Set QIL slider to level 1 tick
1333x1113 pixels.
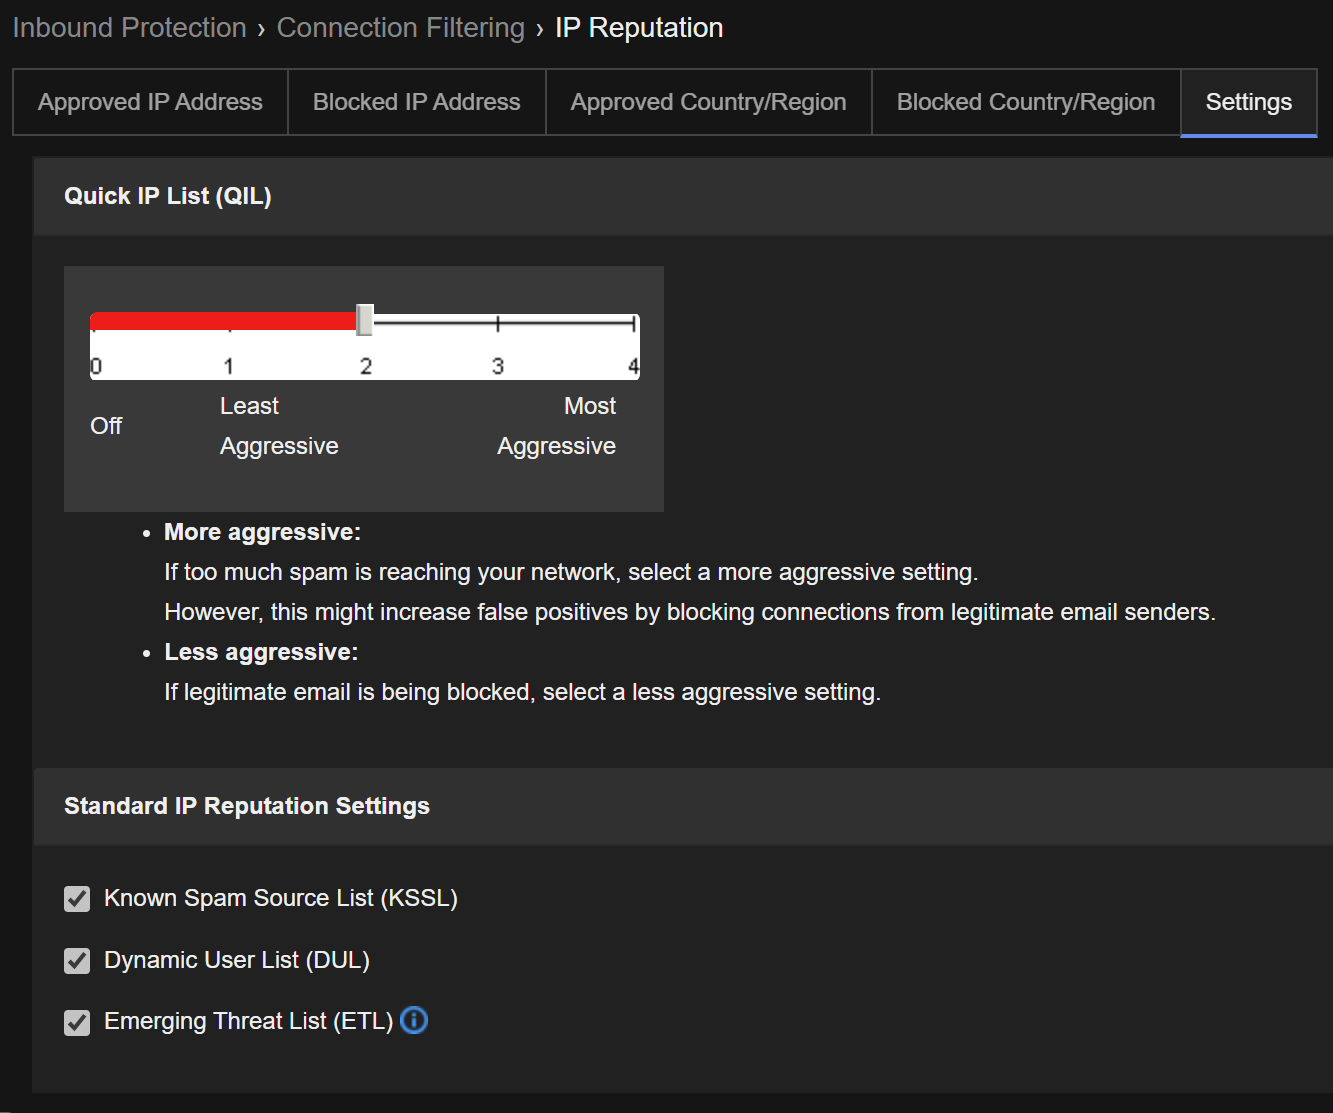[x=229, y=323]
